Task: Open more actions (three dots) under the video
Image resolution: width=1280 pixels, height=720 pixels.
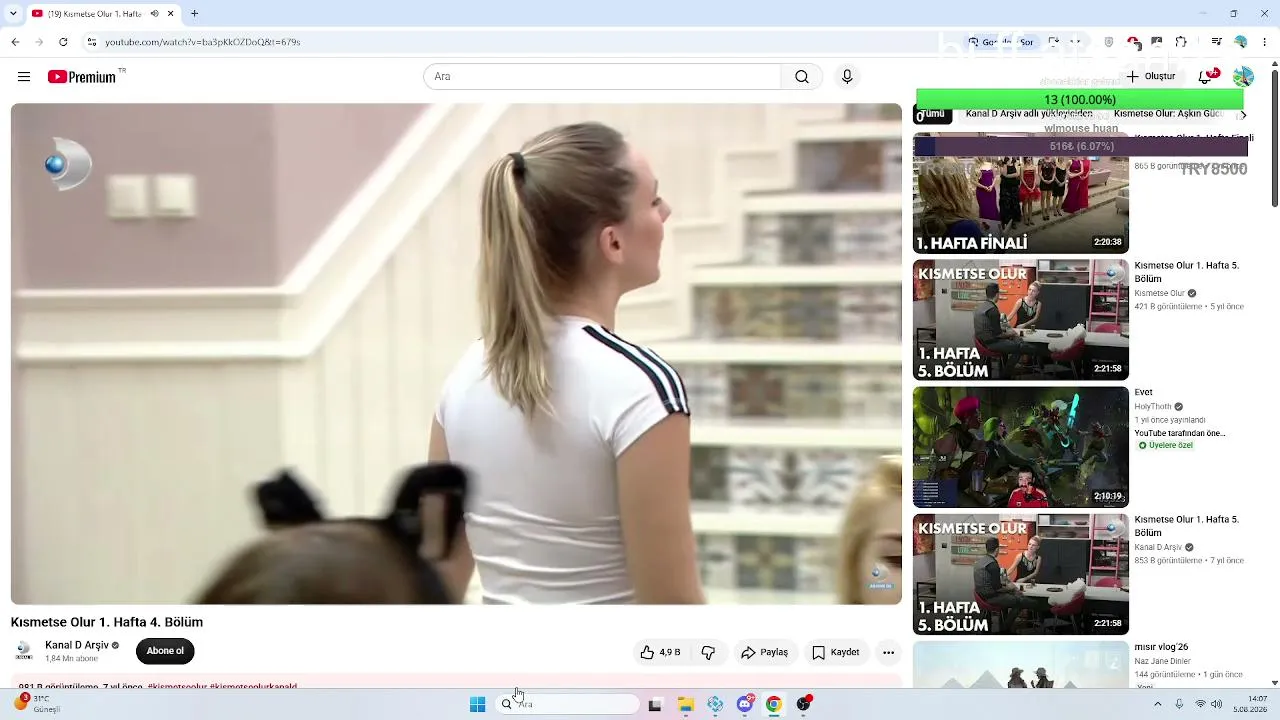Action: pos(888,652)
